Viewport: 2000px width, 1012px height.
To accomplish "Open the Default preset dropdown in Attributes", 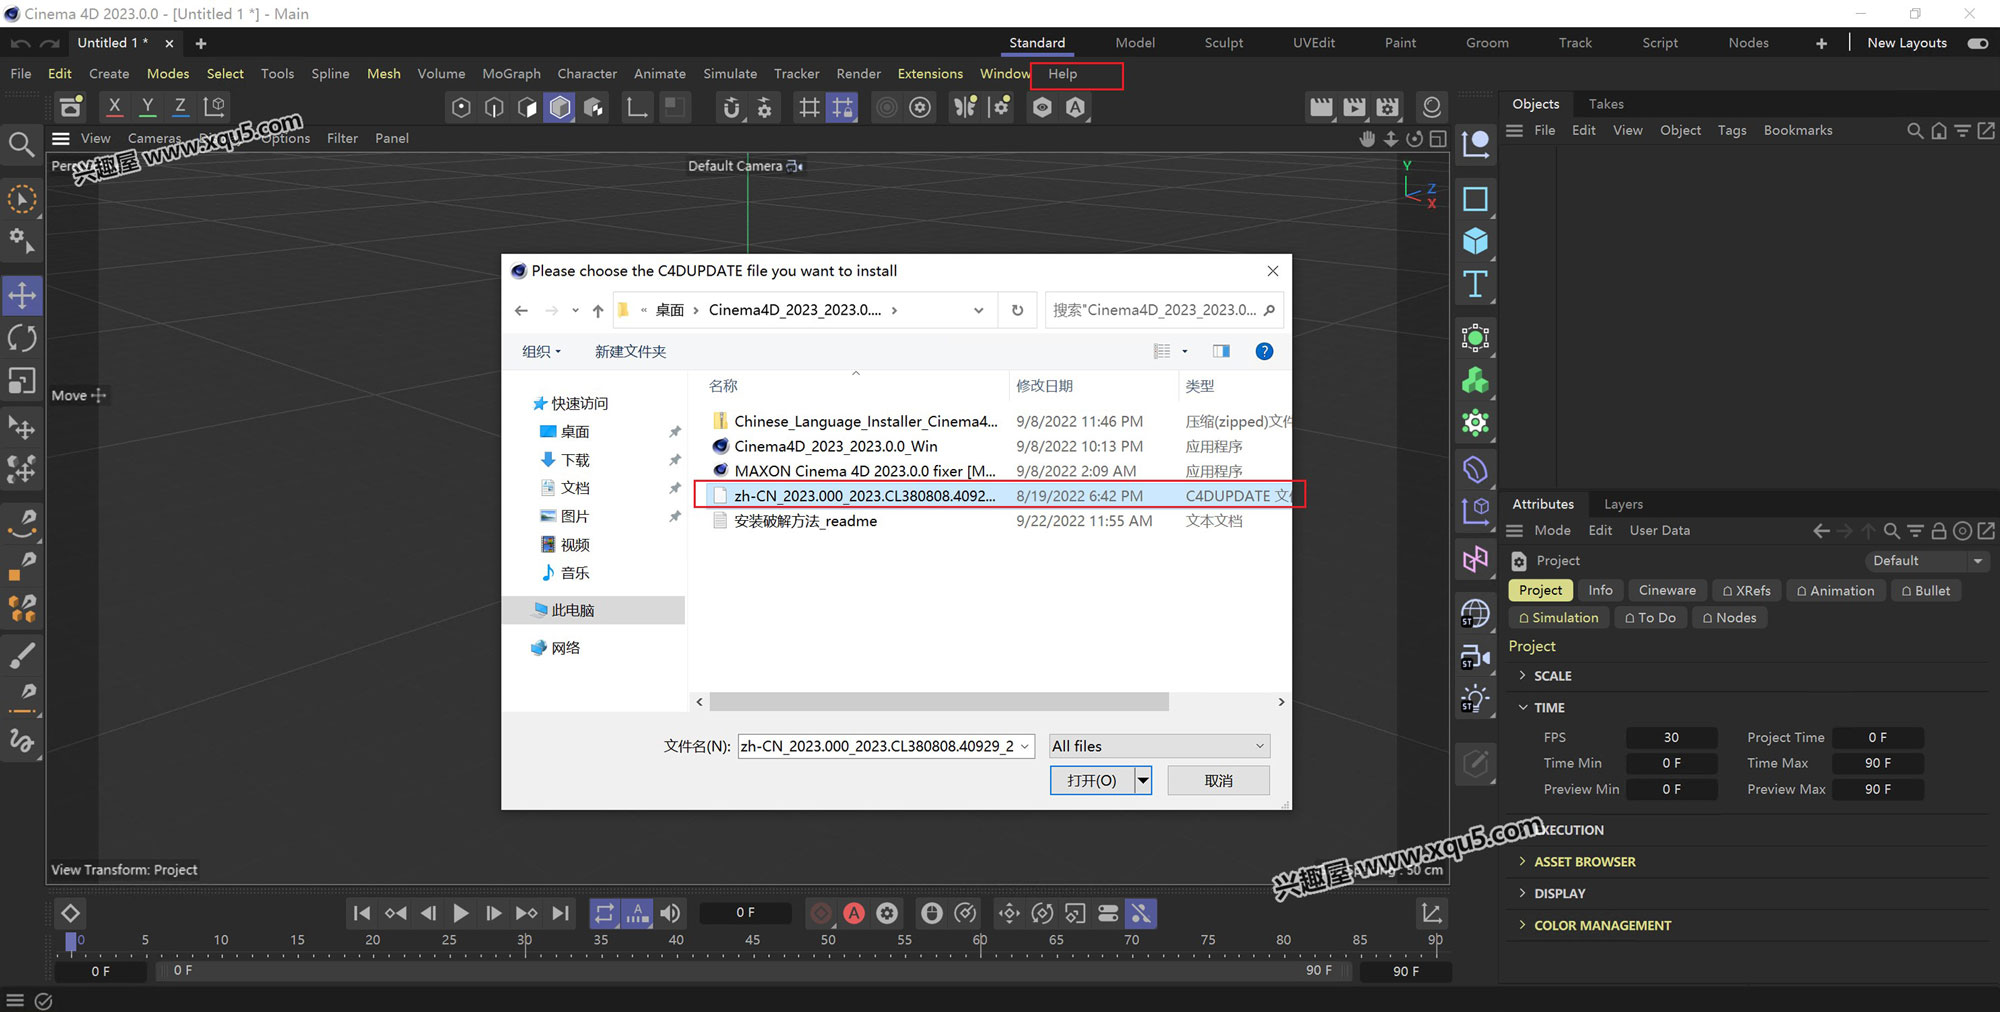I will pos(1925,561).
